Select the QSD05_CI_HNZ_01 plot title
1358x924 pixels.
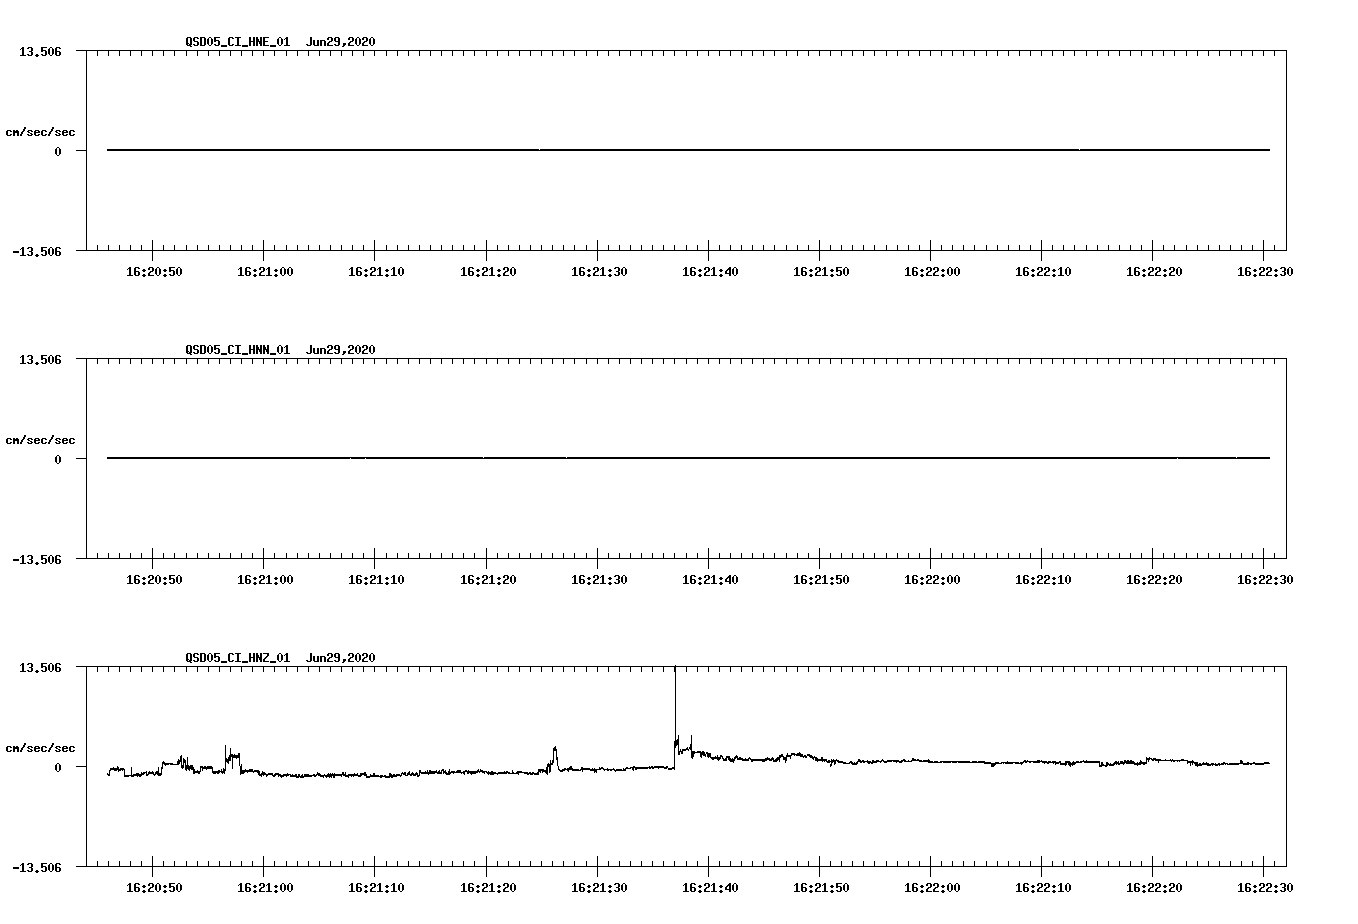[238, 658]
